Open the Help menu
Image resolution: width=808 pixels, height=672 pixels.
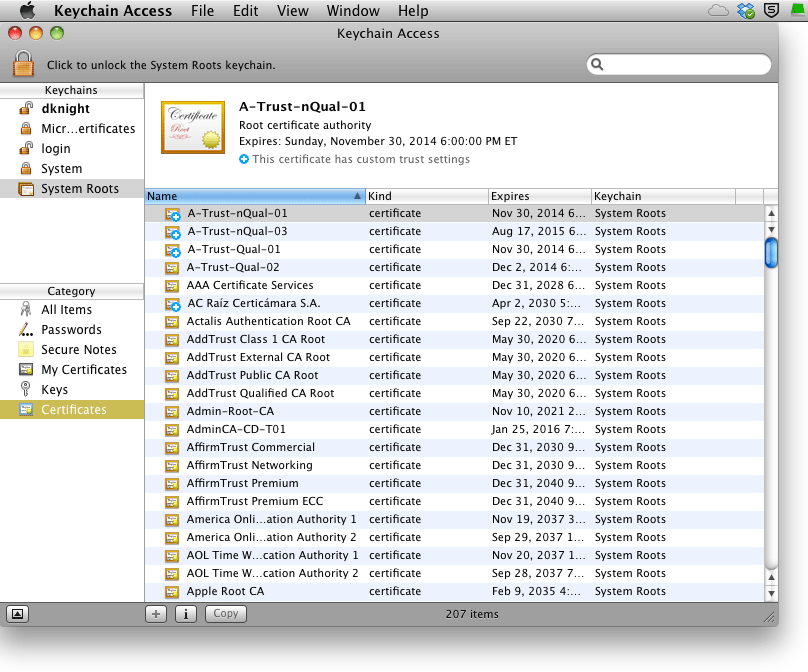click(x=413, y=10)
